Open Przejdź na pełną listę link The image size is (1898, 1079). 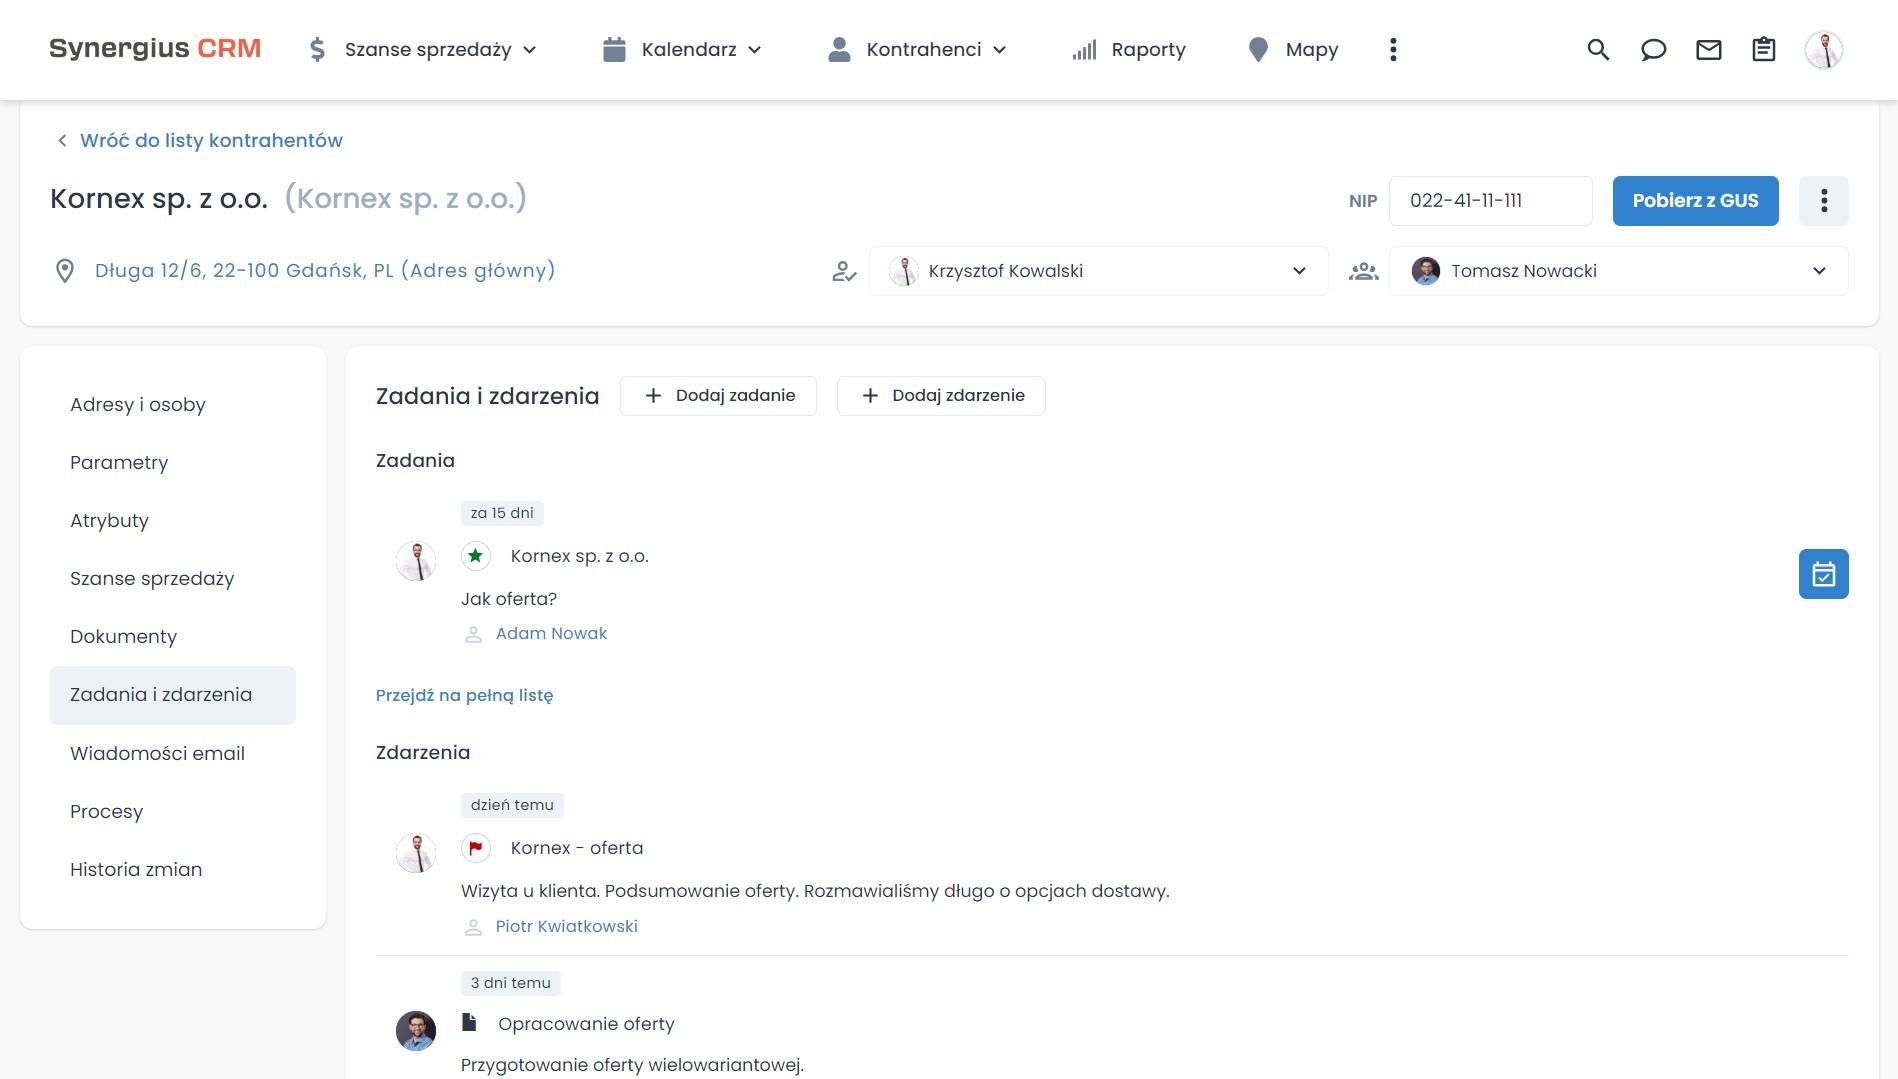[464, 695]
